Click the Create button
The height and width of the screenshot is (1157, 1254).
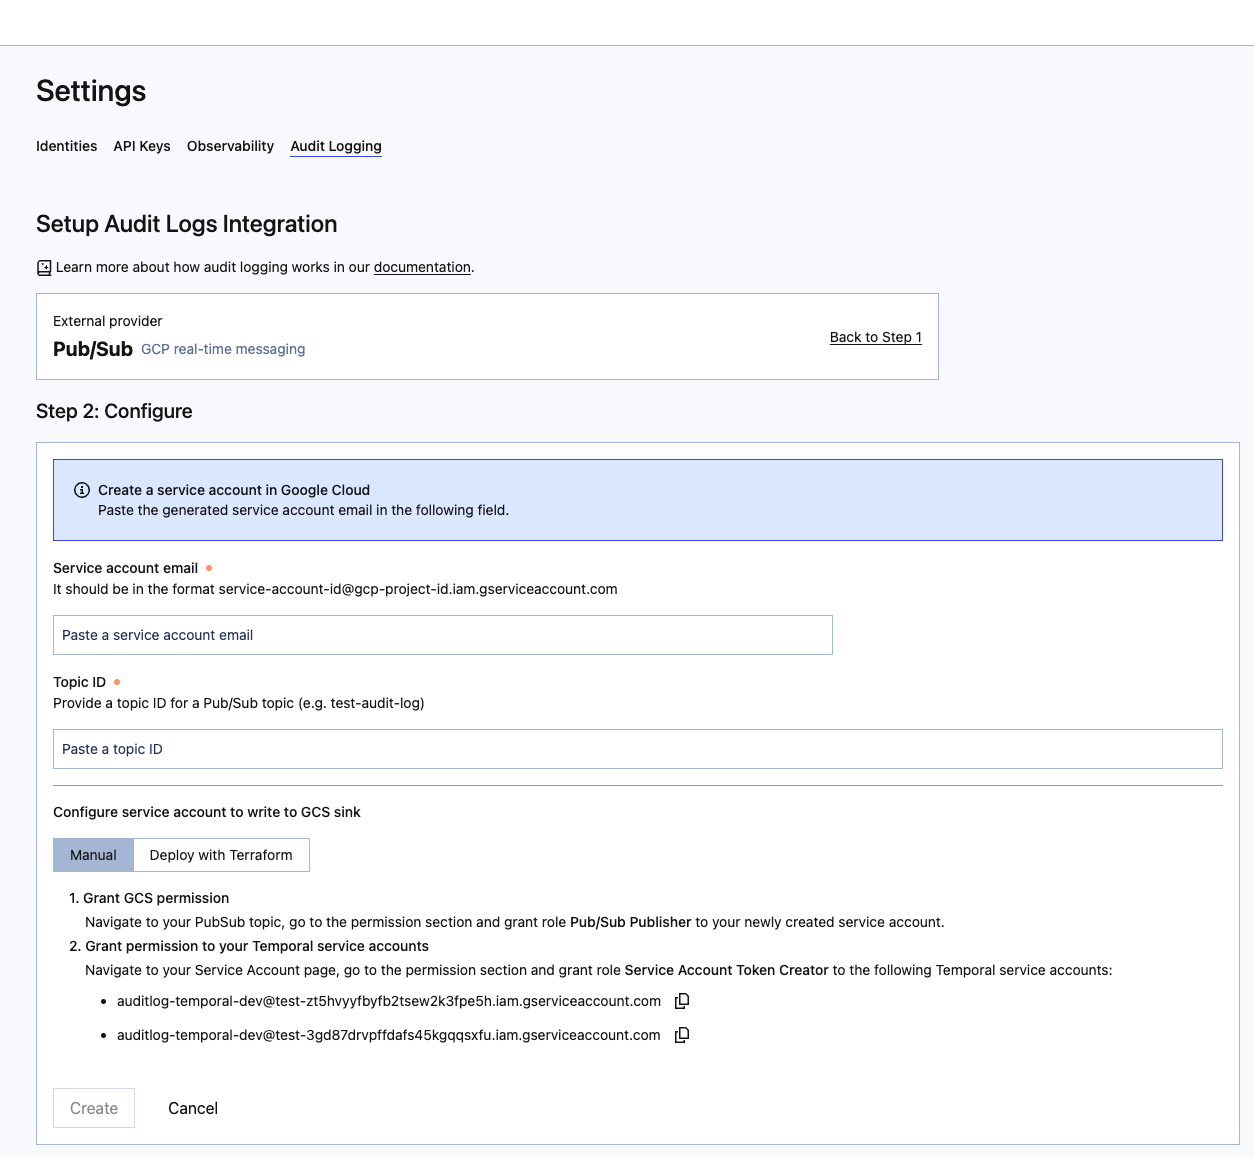93,1108
